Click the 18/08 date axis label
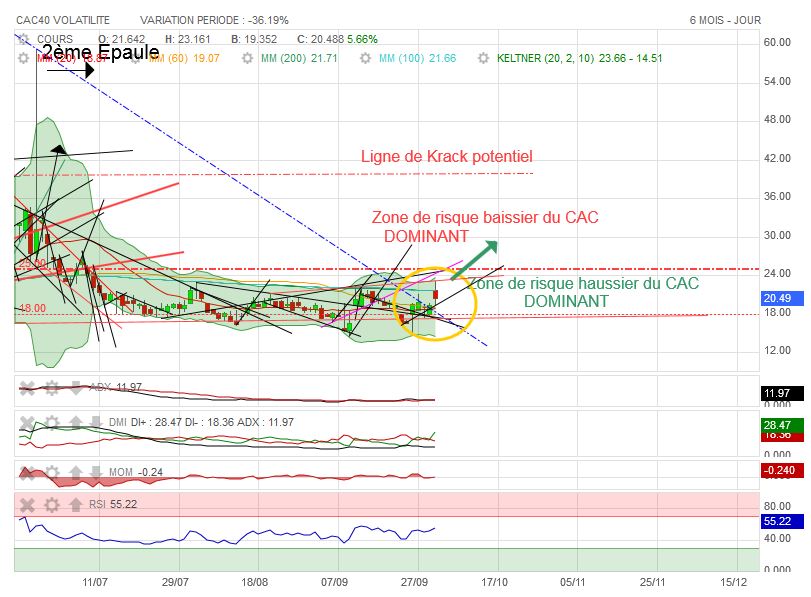Screen dimensions: 811x597 pos(254,582)
